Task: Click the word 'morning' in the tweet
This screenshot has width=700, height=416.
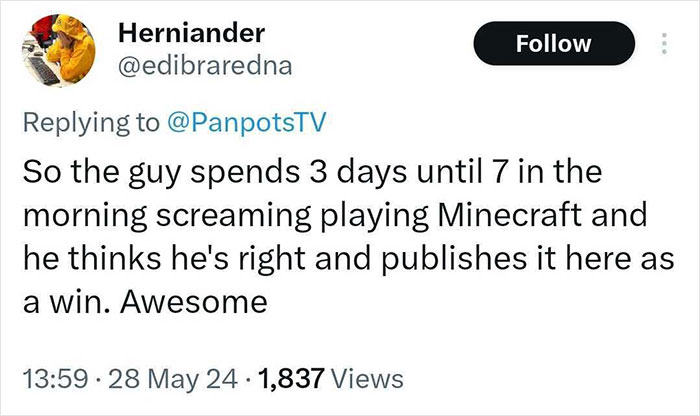Action: click(x=85, y=216)
